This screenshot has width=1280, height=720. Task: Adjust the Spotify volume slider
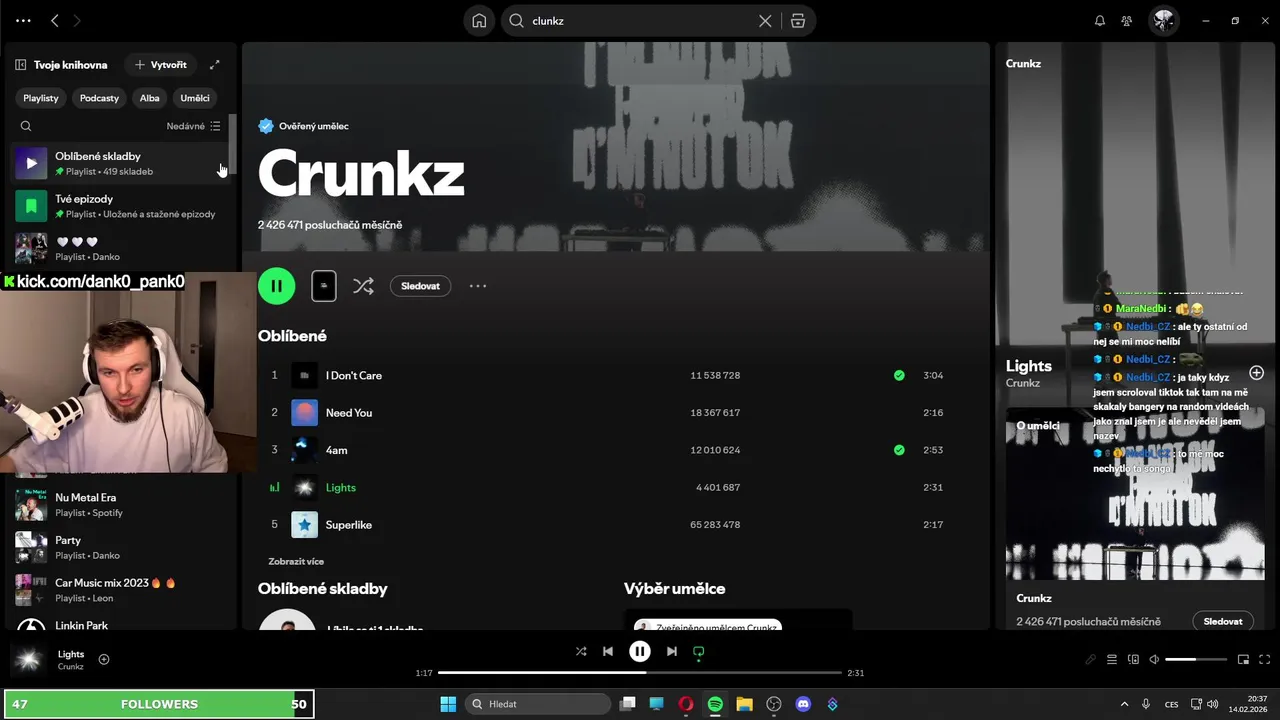pyautogui.click(x=1196, y=660)
